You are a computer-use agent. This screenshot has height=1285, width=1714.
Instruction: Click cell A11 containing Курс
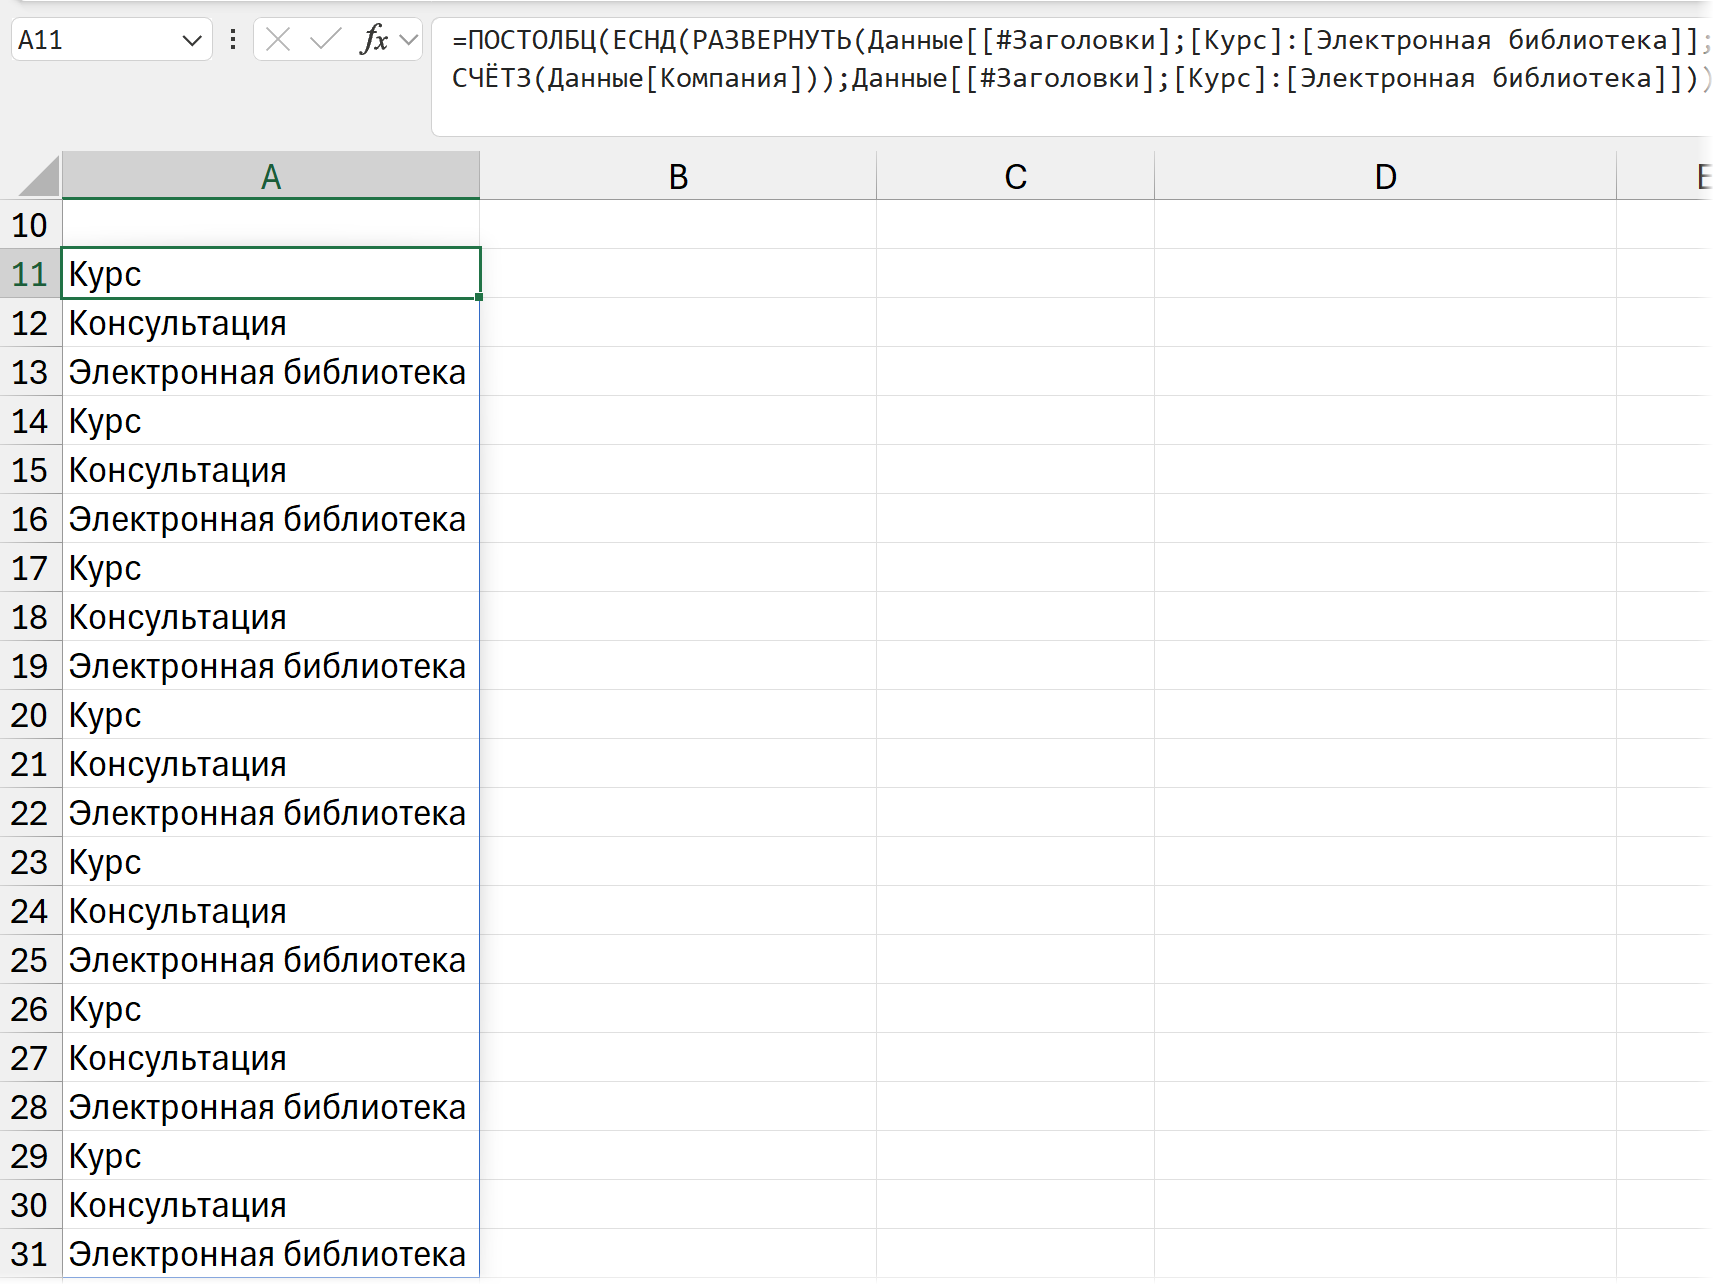tap(271, 274)
